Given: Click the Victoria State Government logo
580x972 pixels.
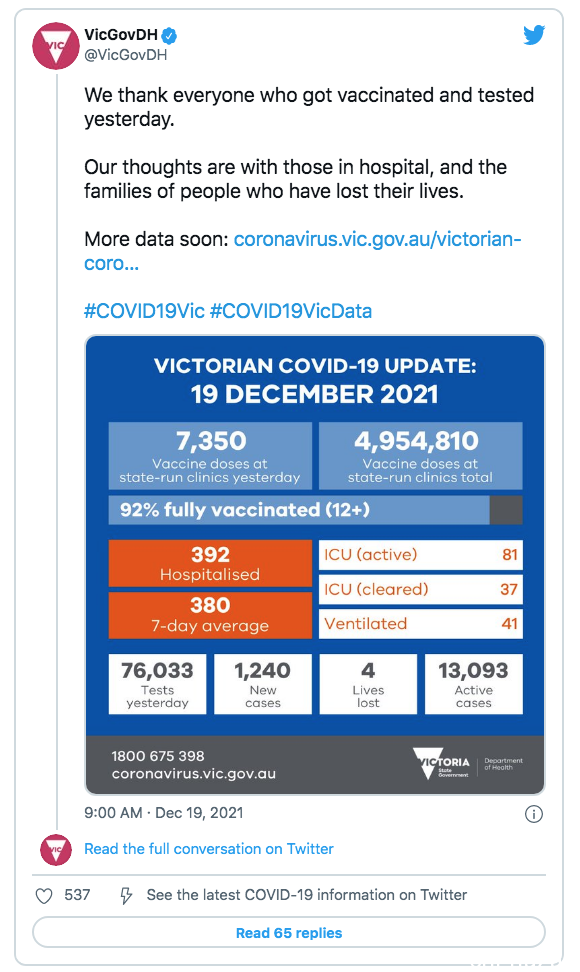Looking at the screenshot, I should coord(442,763).
